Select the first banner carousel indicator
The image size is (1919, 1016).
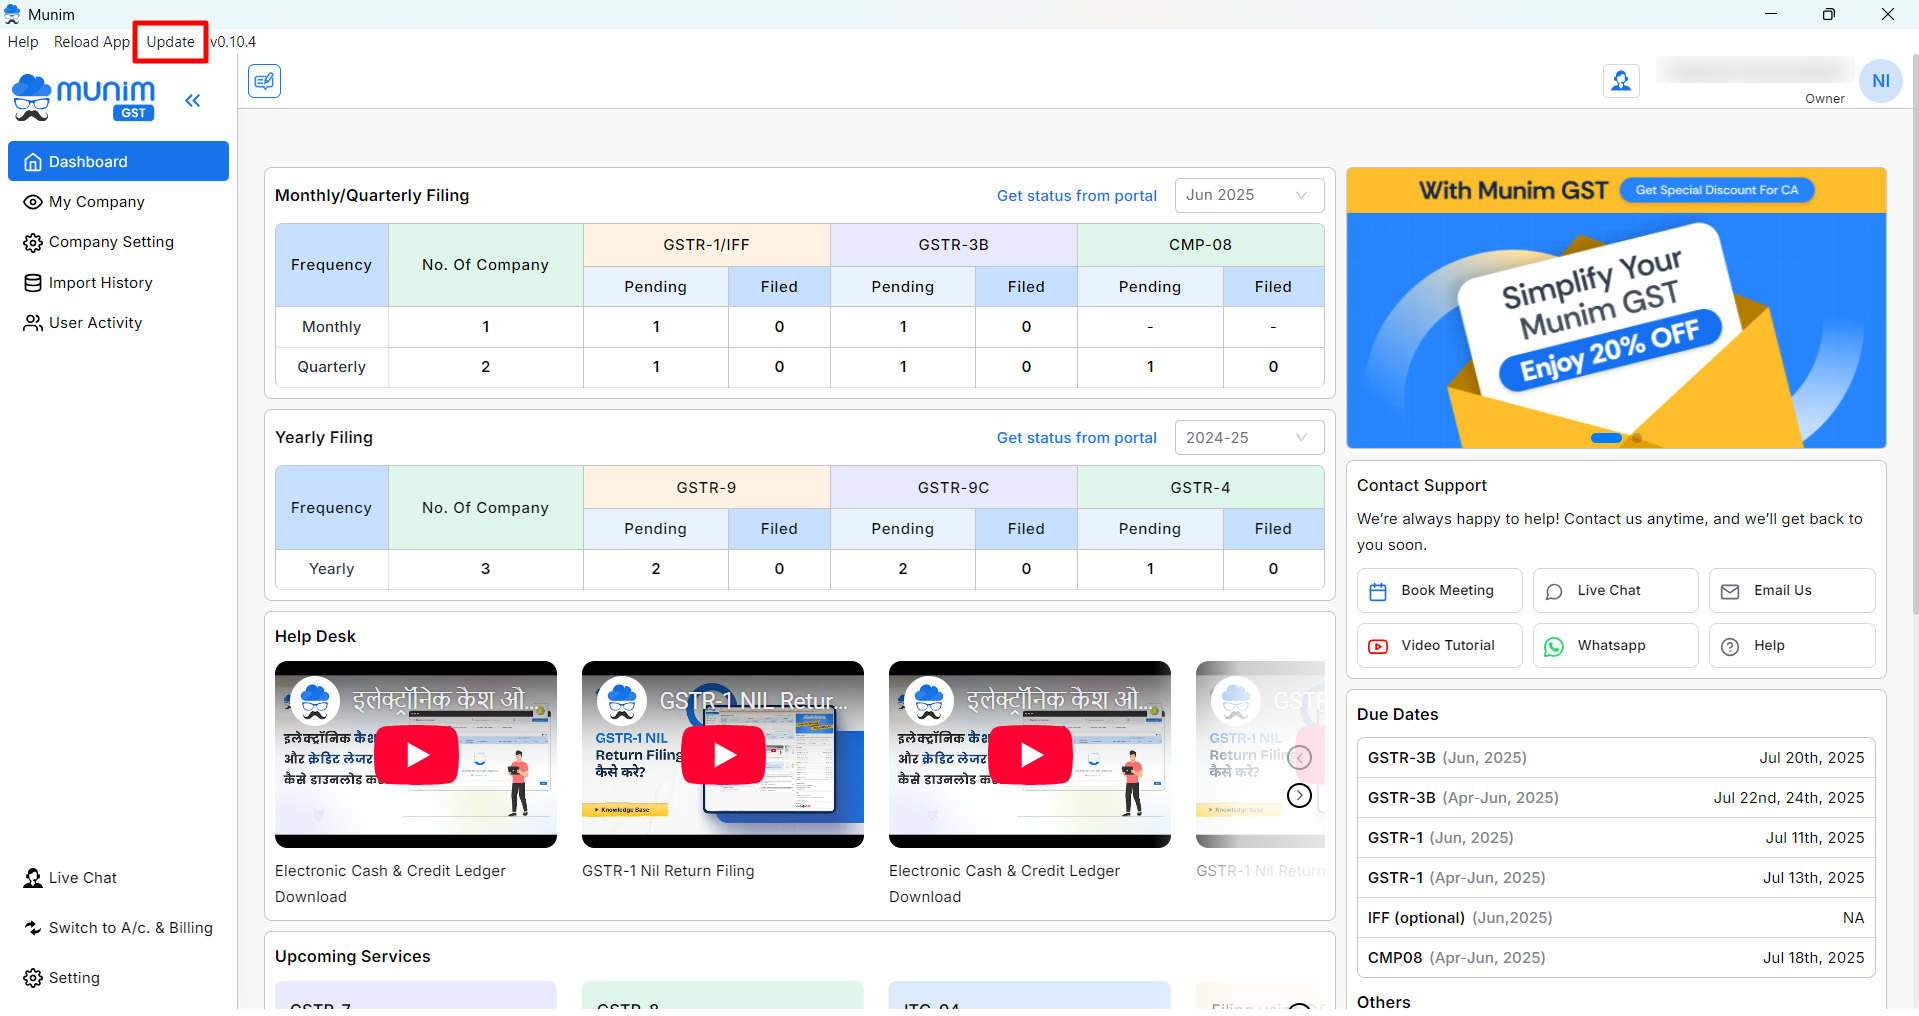pos(1606,438)
